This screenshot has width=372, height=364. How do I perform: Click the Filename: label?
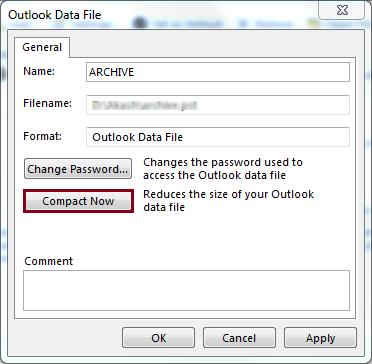(x=47, y=103)
